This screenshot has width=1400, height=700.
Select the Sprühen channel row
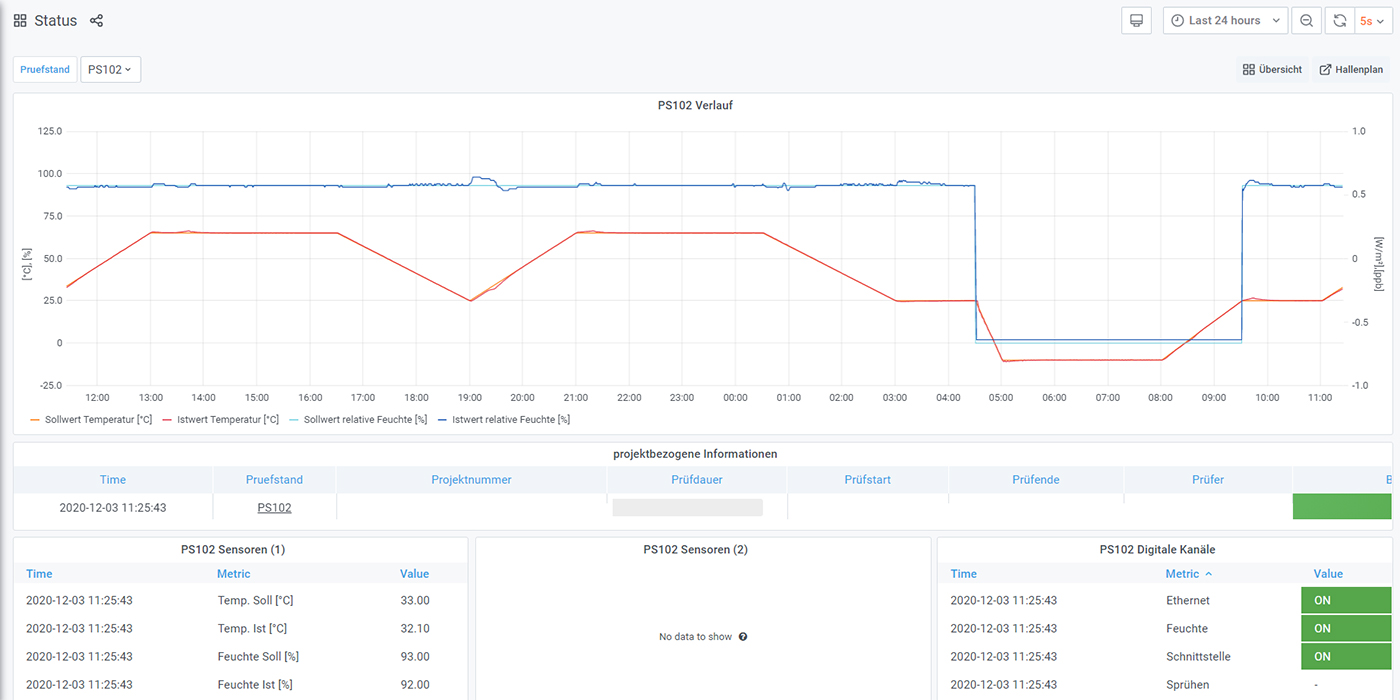click(x=1165, y=685)
